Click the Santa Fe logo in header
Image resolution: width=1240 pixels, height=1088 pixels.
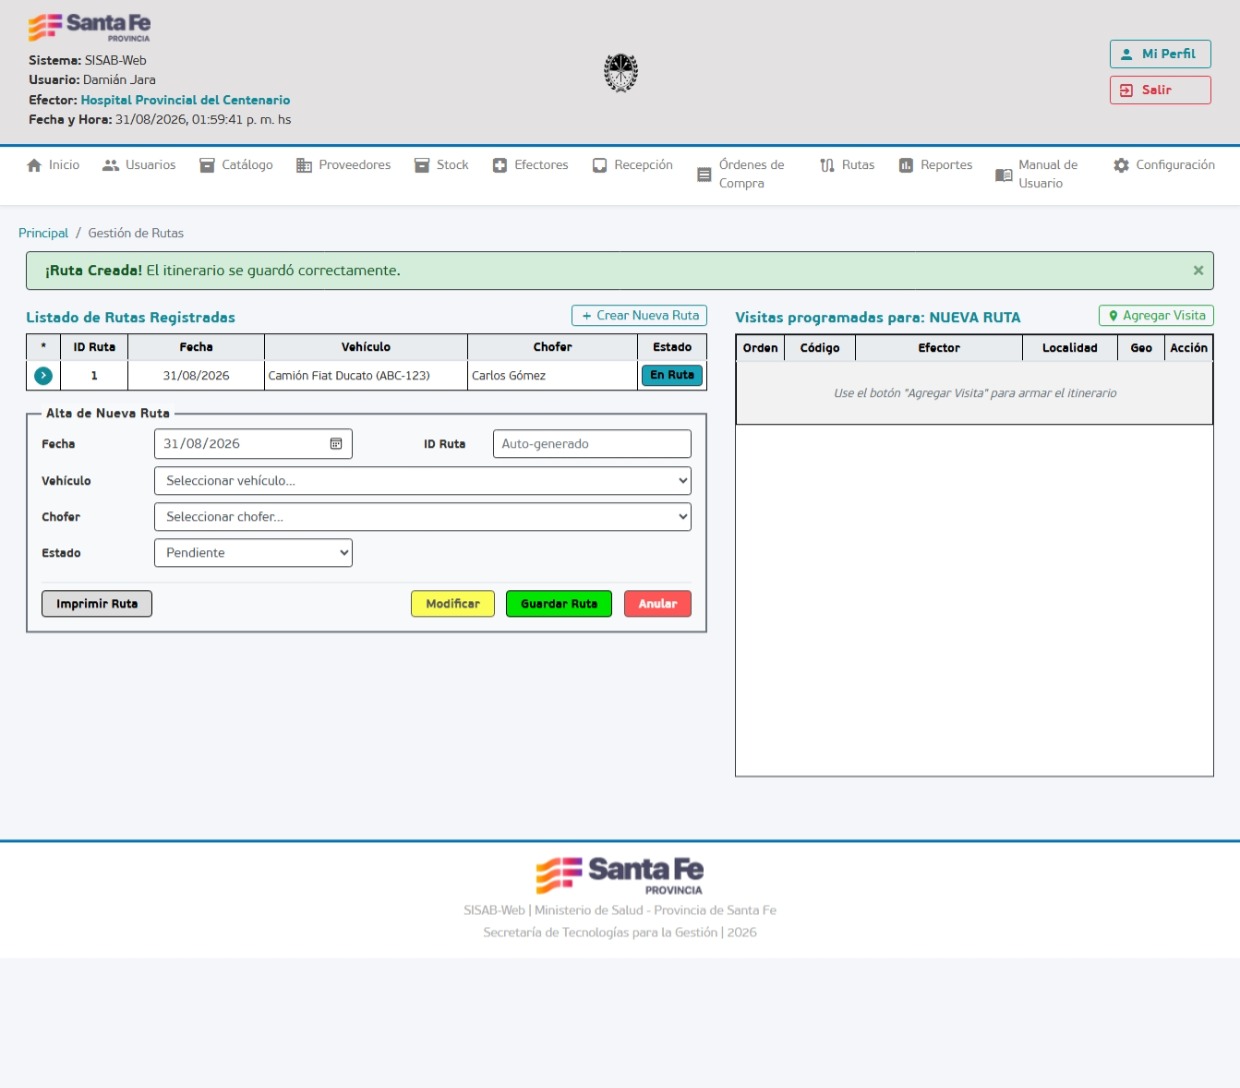point(90,27)
